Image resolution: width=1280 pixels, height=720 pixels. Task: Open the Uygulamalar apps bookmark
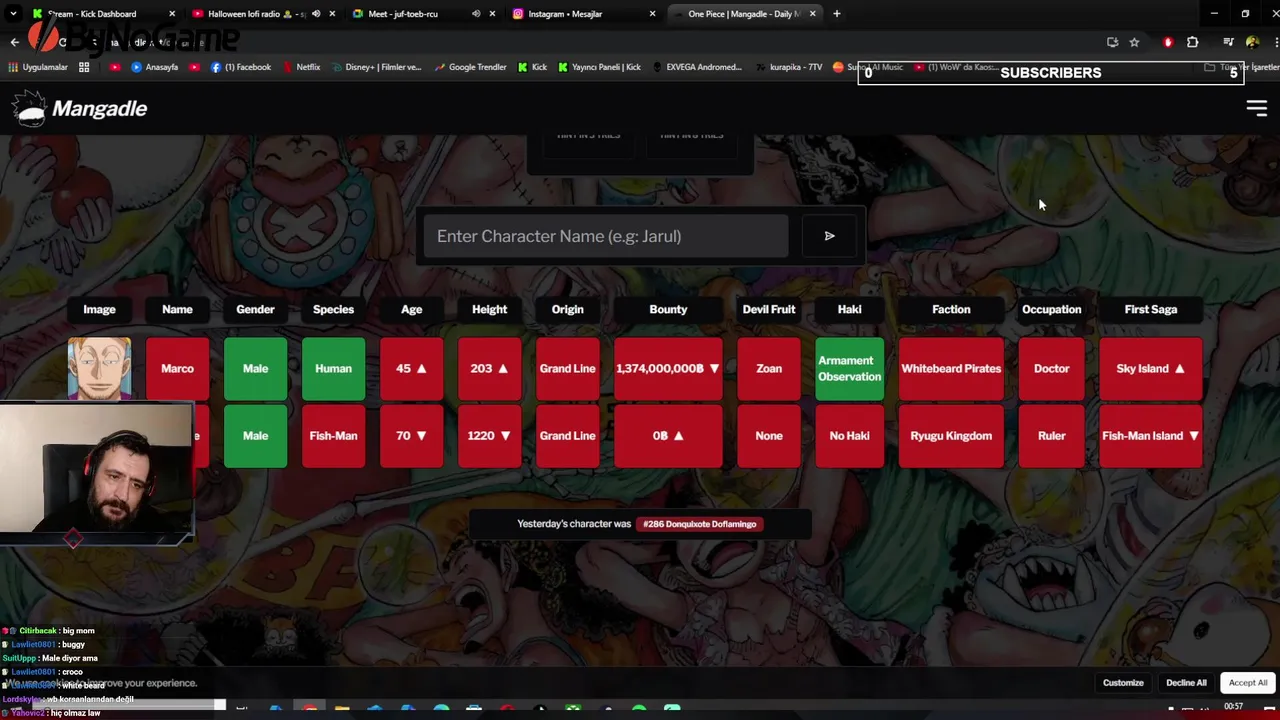(x=38, y=67)
